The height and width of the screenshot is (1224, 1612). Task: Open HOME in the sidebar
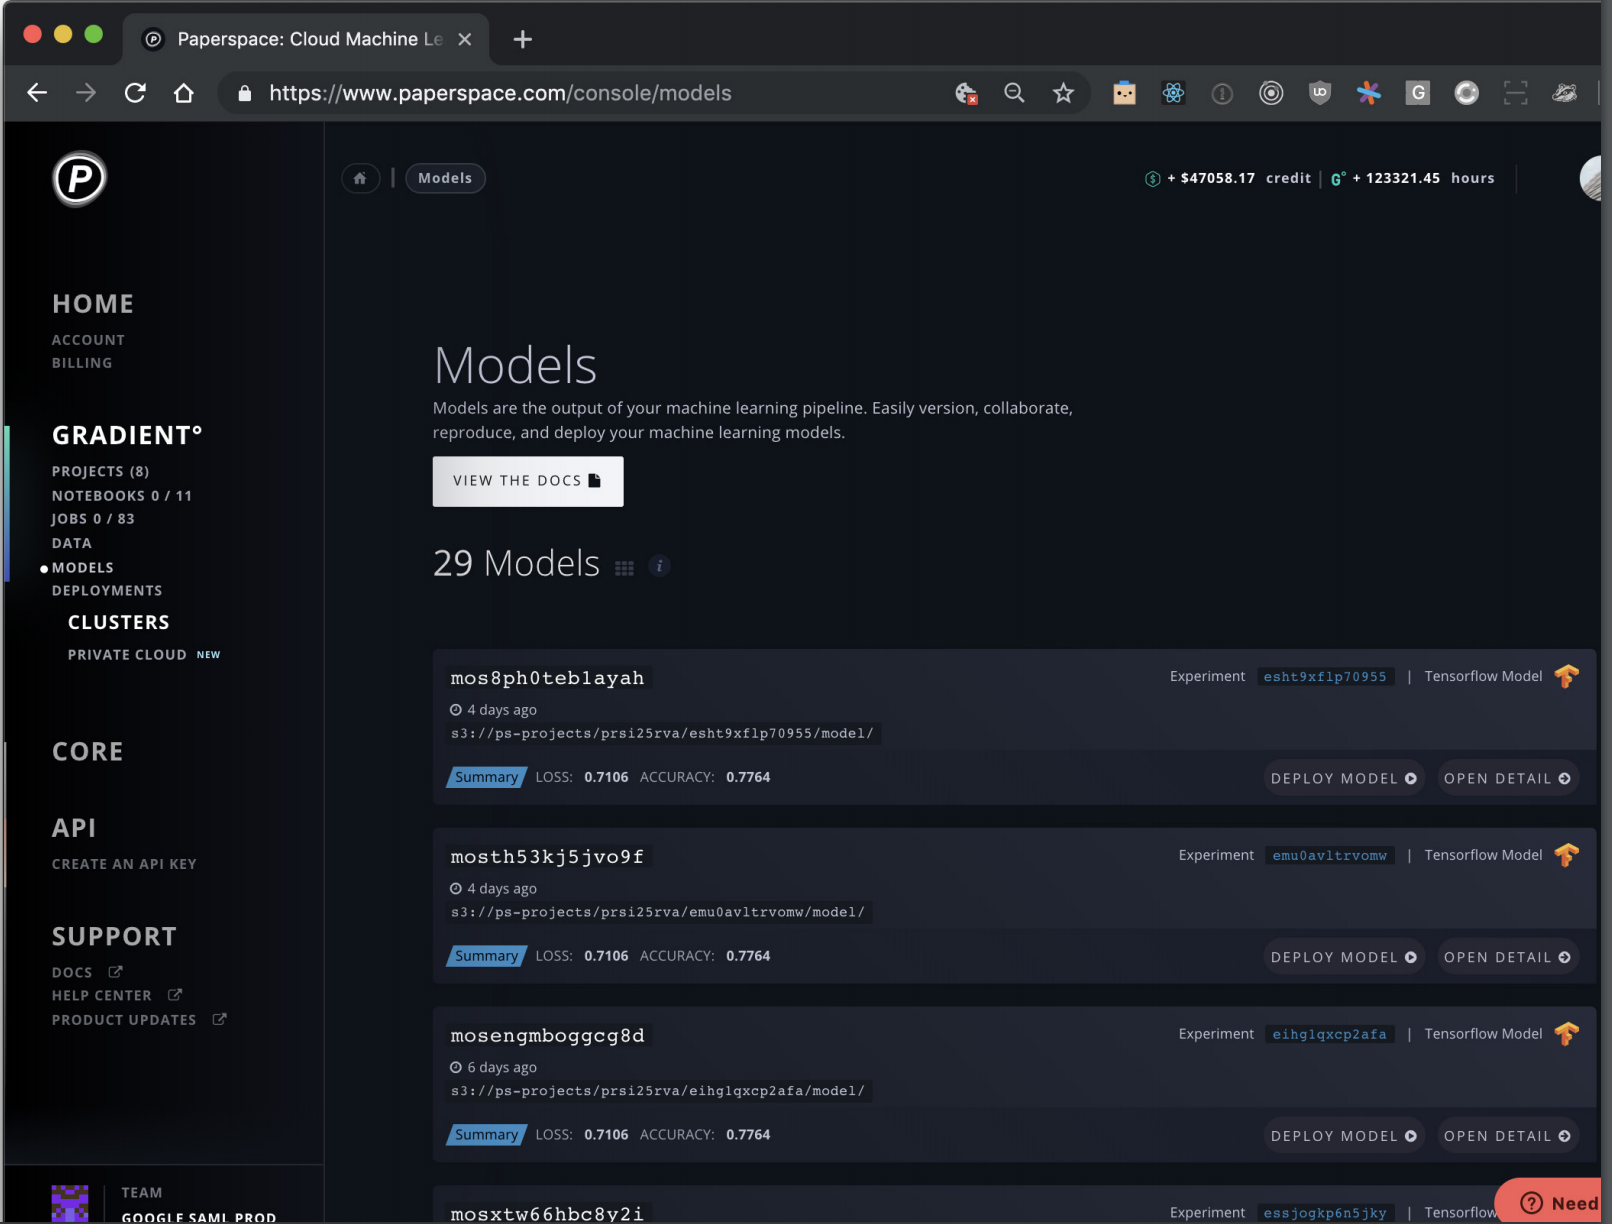93,304
